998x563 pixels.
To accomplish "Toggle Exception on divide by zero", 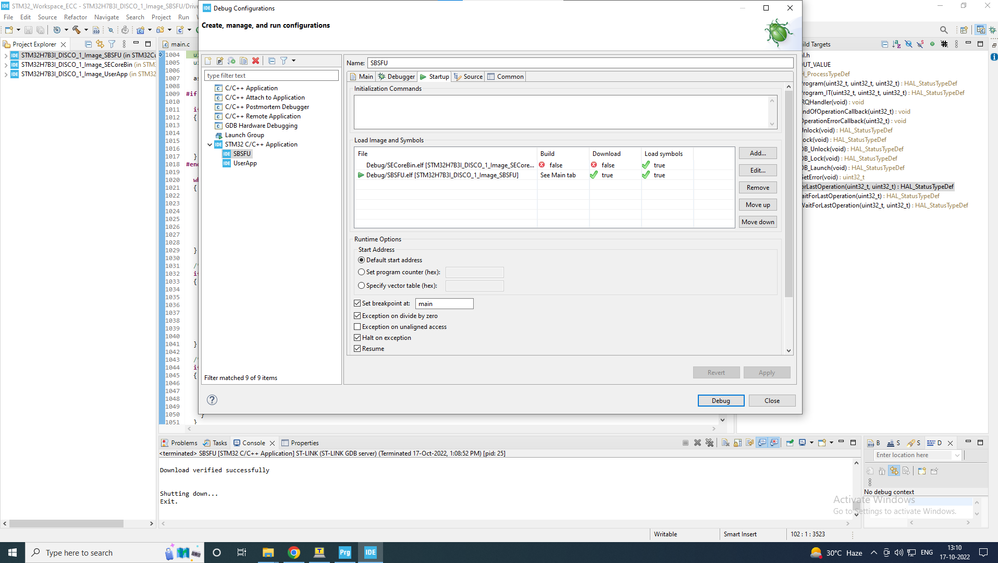I will [357, 316].
